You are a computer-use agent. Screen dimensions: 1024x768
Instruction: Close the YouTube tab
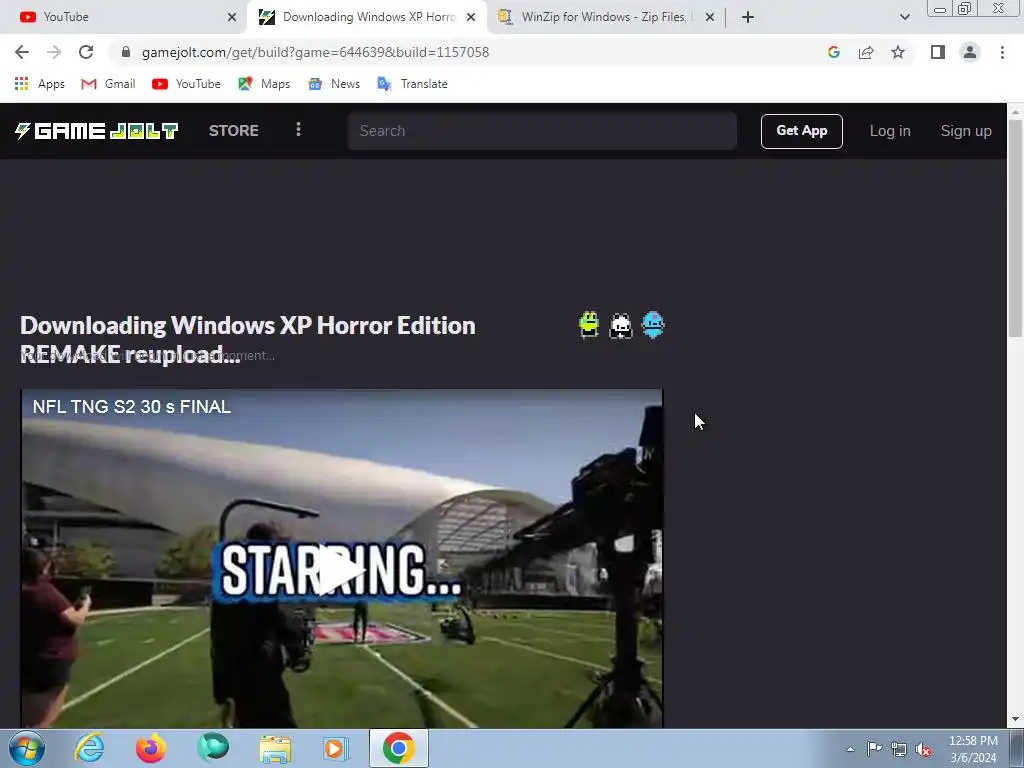pos(232,18)
